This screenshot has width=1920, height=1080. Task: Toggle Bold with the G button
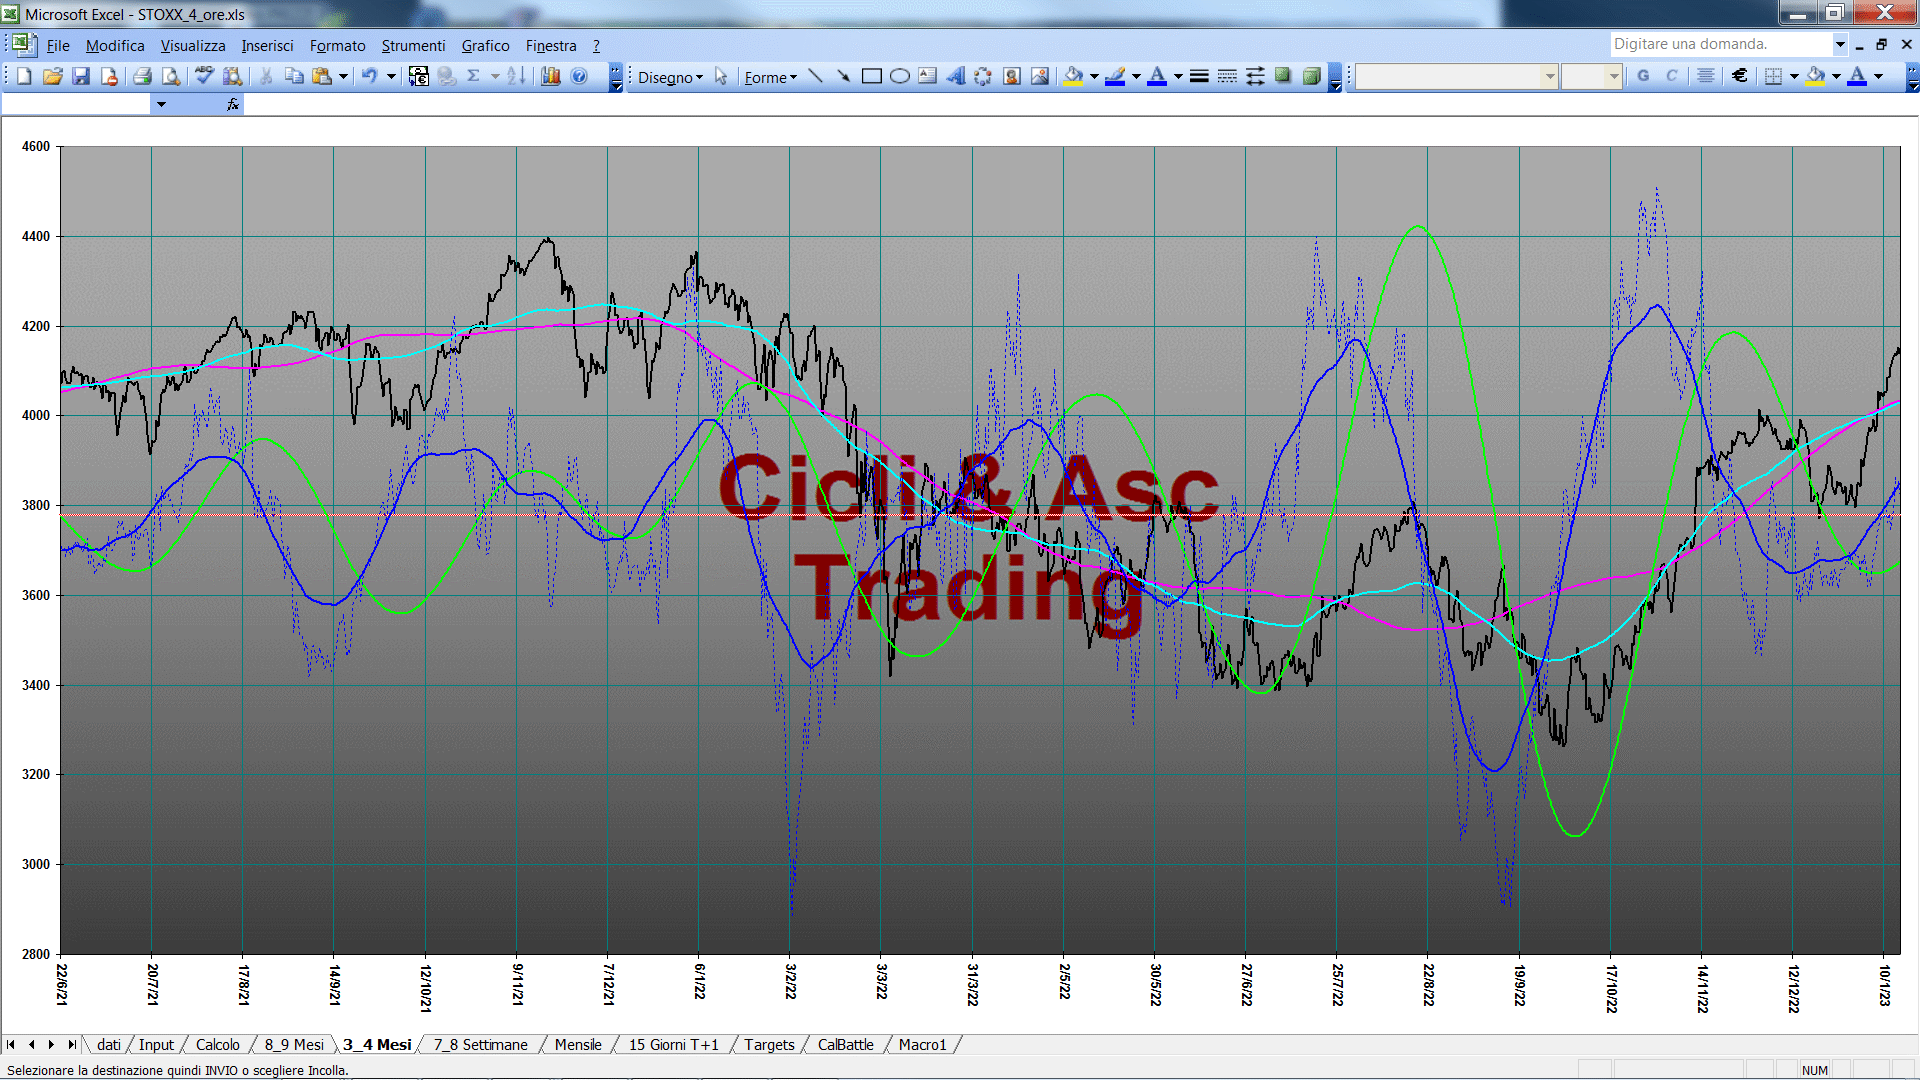tap(1643, 76)
